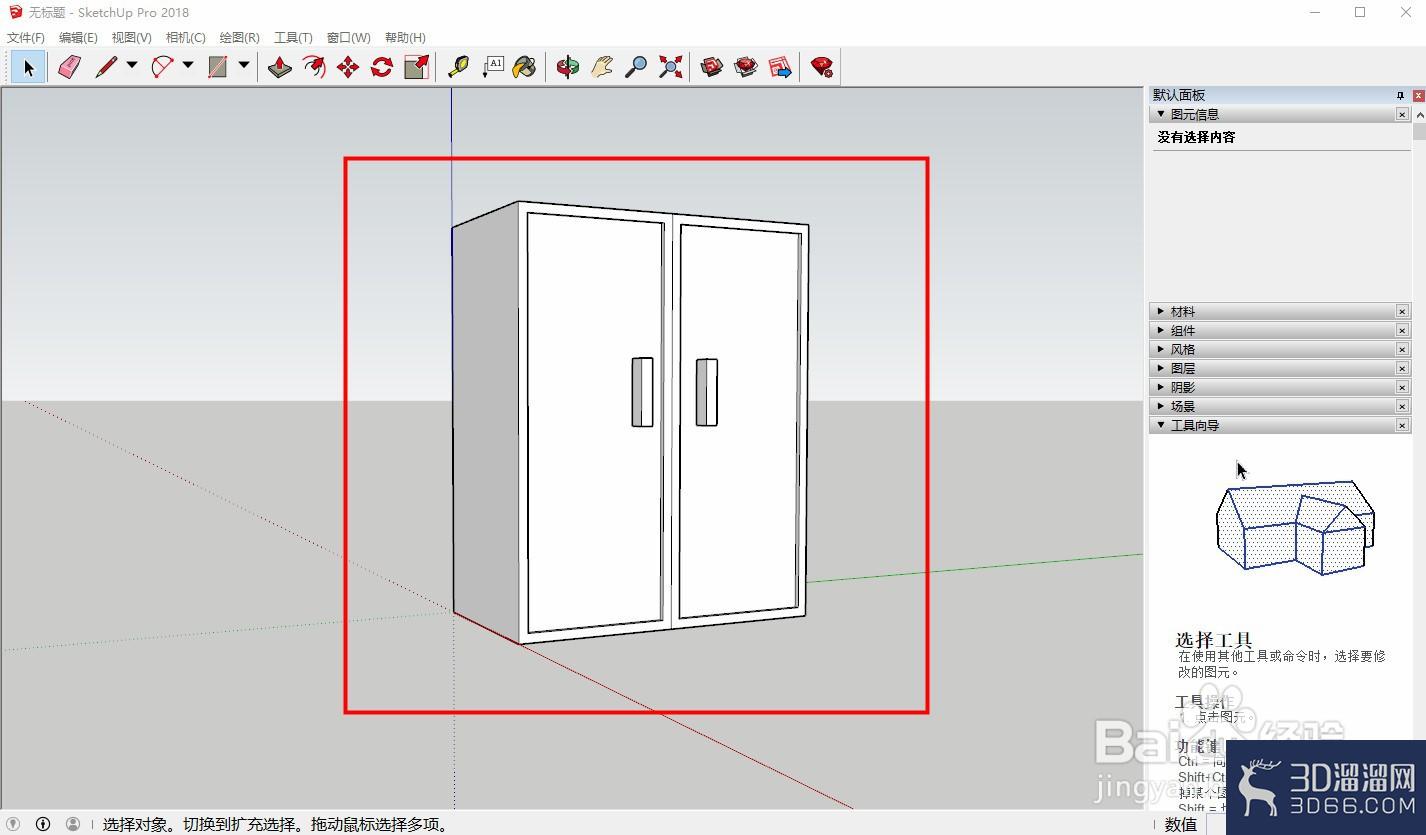
Task: Click the 没有选择内容 text
Action: [1196, 138]
